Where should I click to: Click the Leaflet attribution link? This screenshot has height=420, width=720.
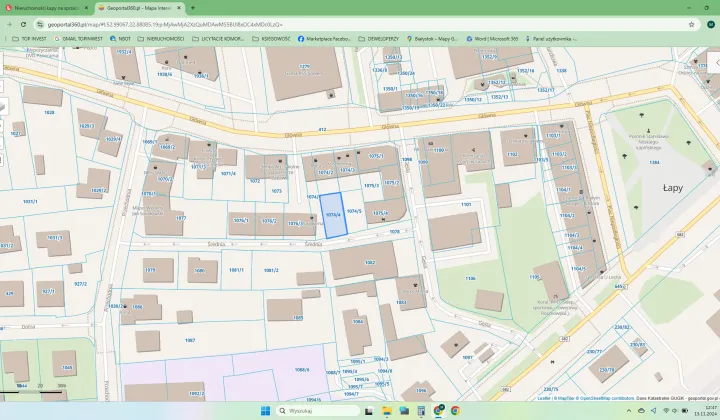coord(543,397)
